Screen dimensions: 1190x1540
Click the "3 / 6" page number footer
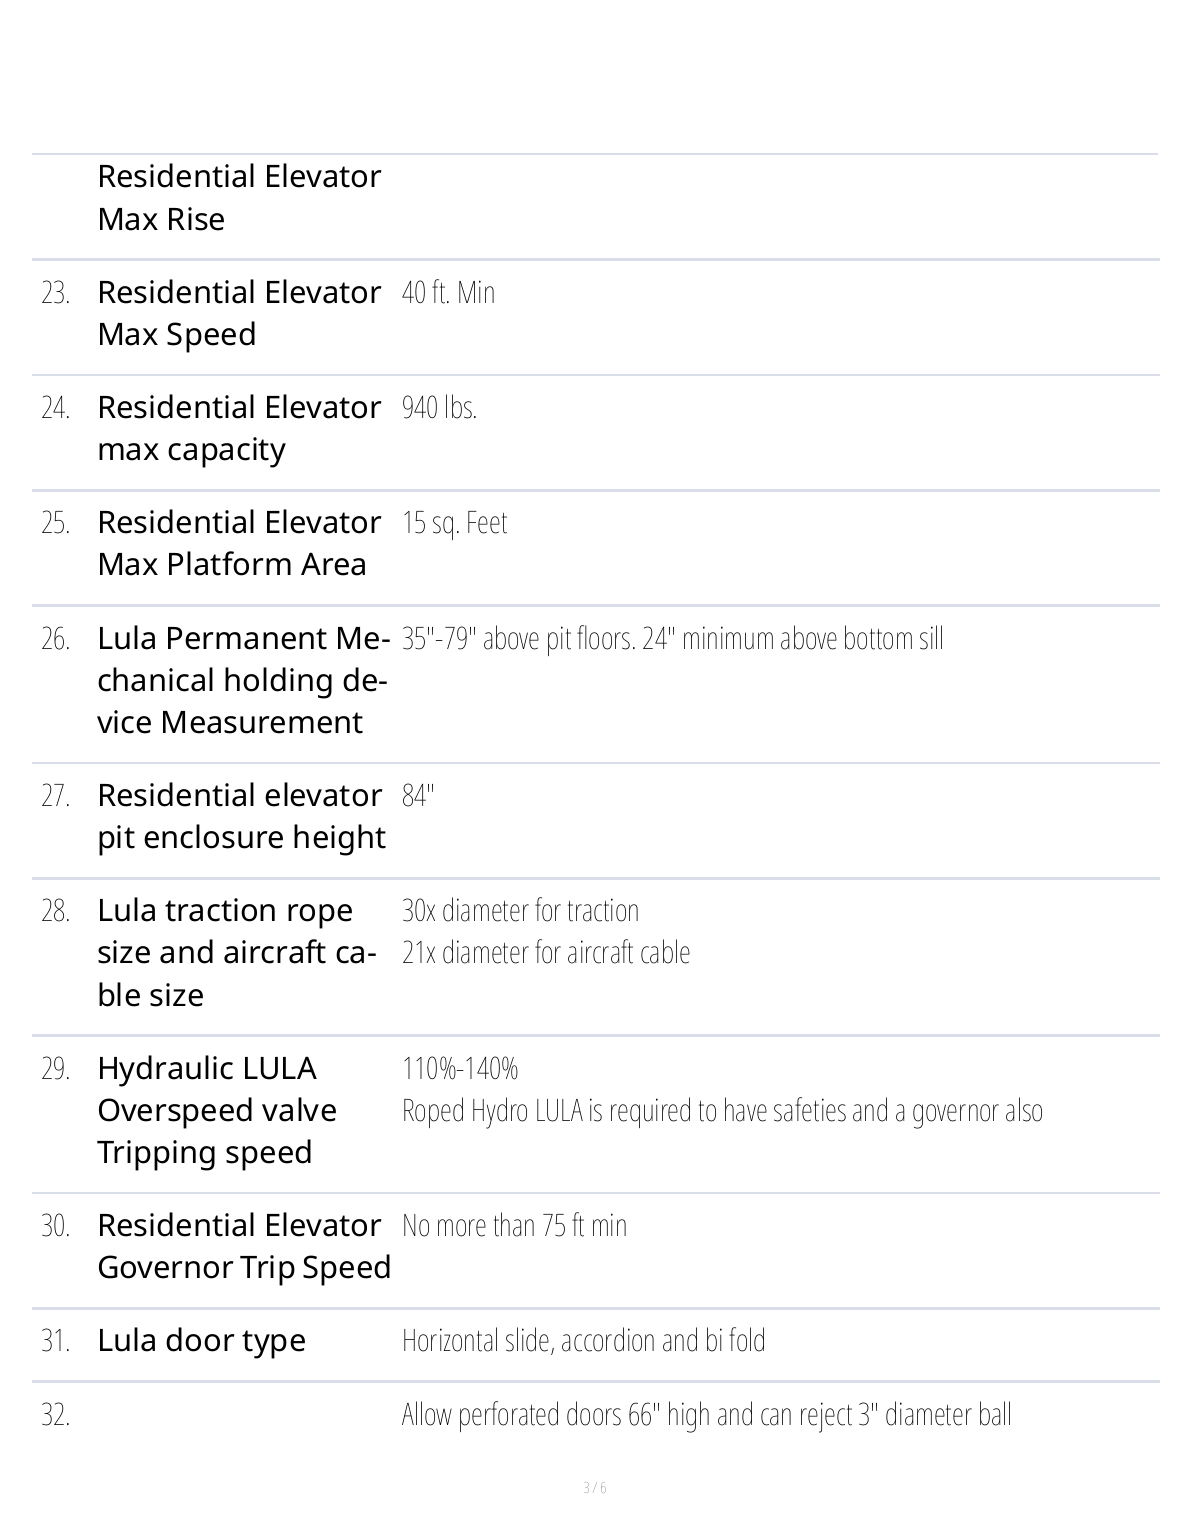[595, 1488]
